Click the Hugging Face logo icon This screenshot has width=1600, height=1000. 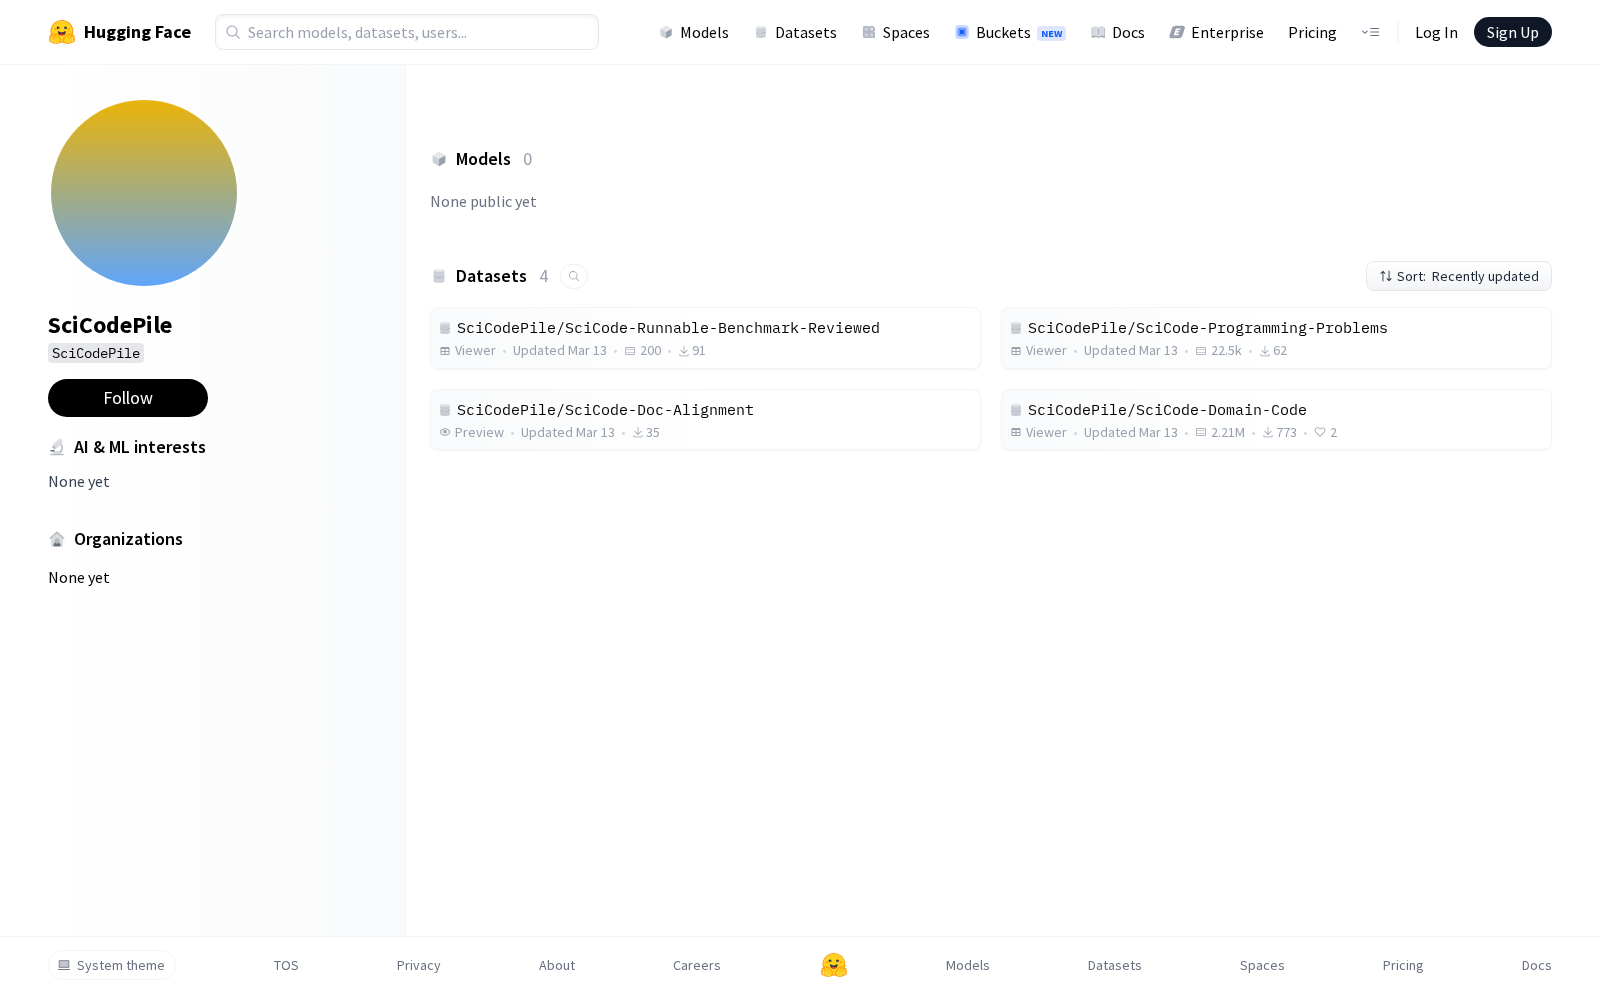coord(62,32)
